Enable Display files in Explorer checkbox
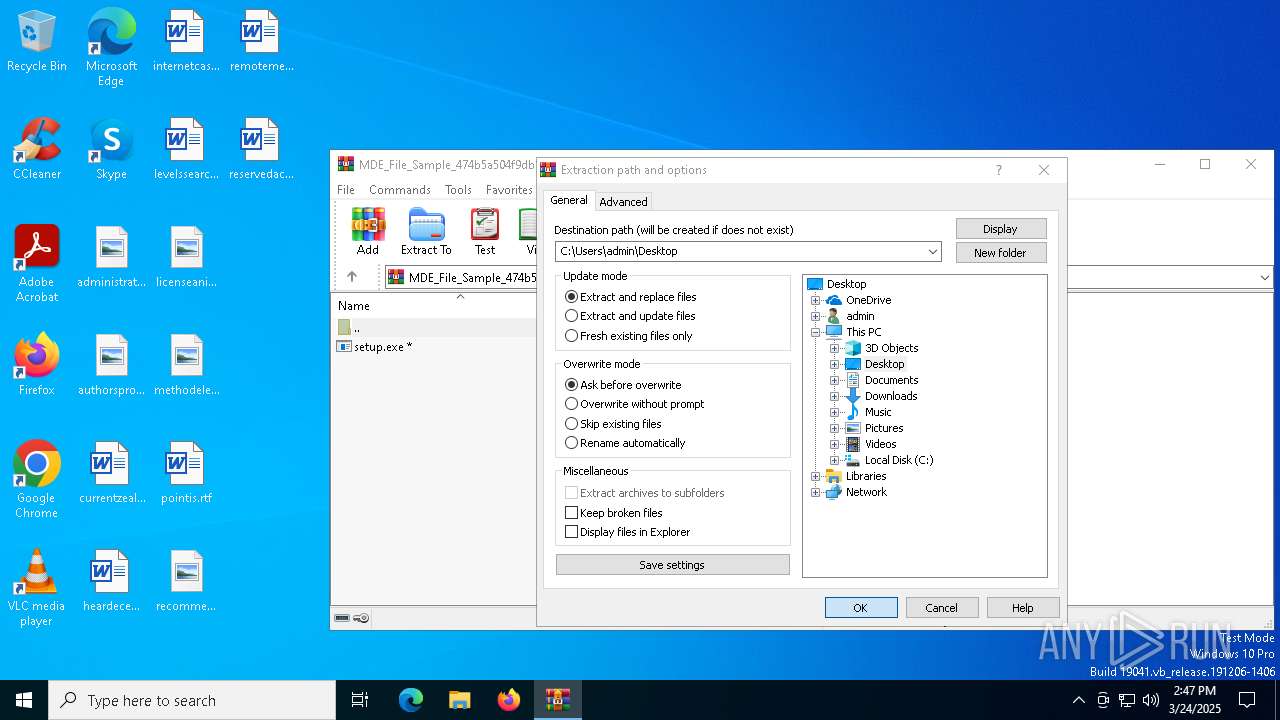Viewport: 1280px width, 720px height. 572,532
